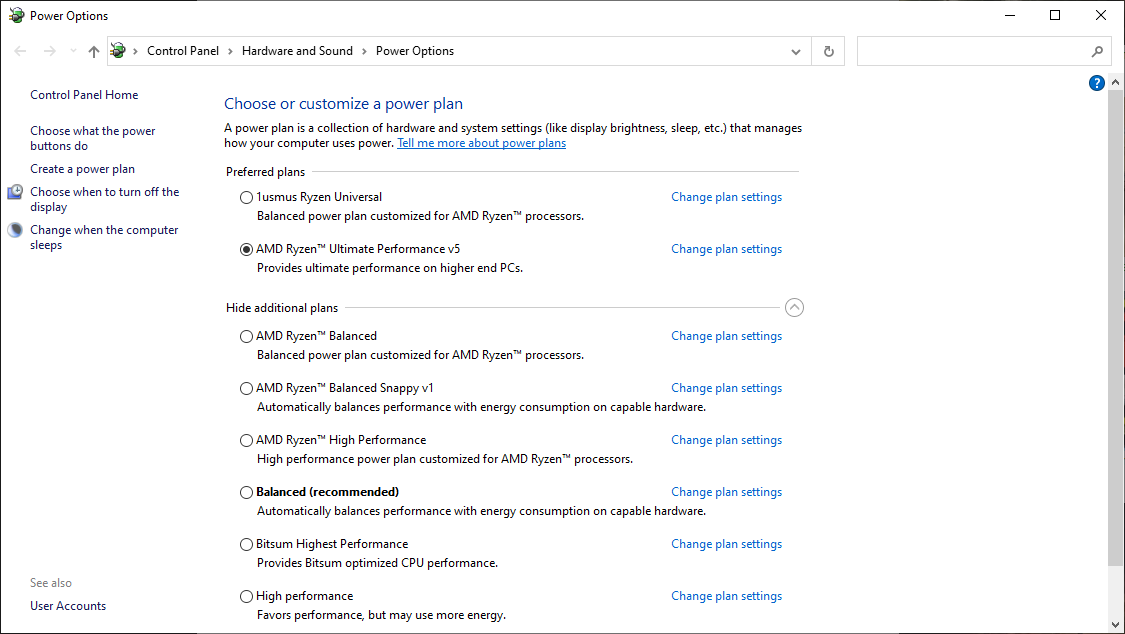
Task: Open Tell me more about power plans
Action: click(481, 143)
